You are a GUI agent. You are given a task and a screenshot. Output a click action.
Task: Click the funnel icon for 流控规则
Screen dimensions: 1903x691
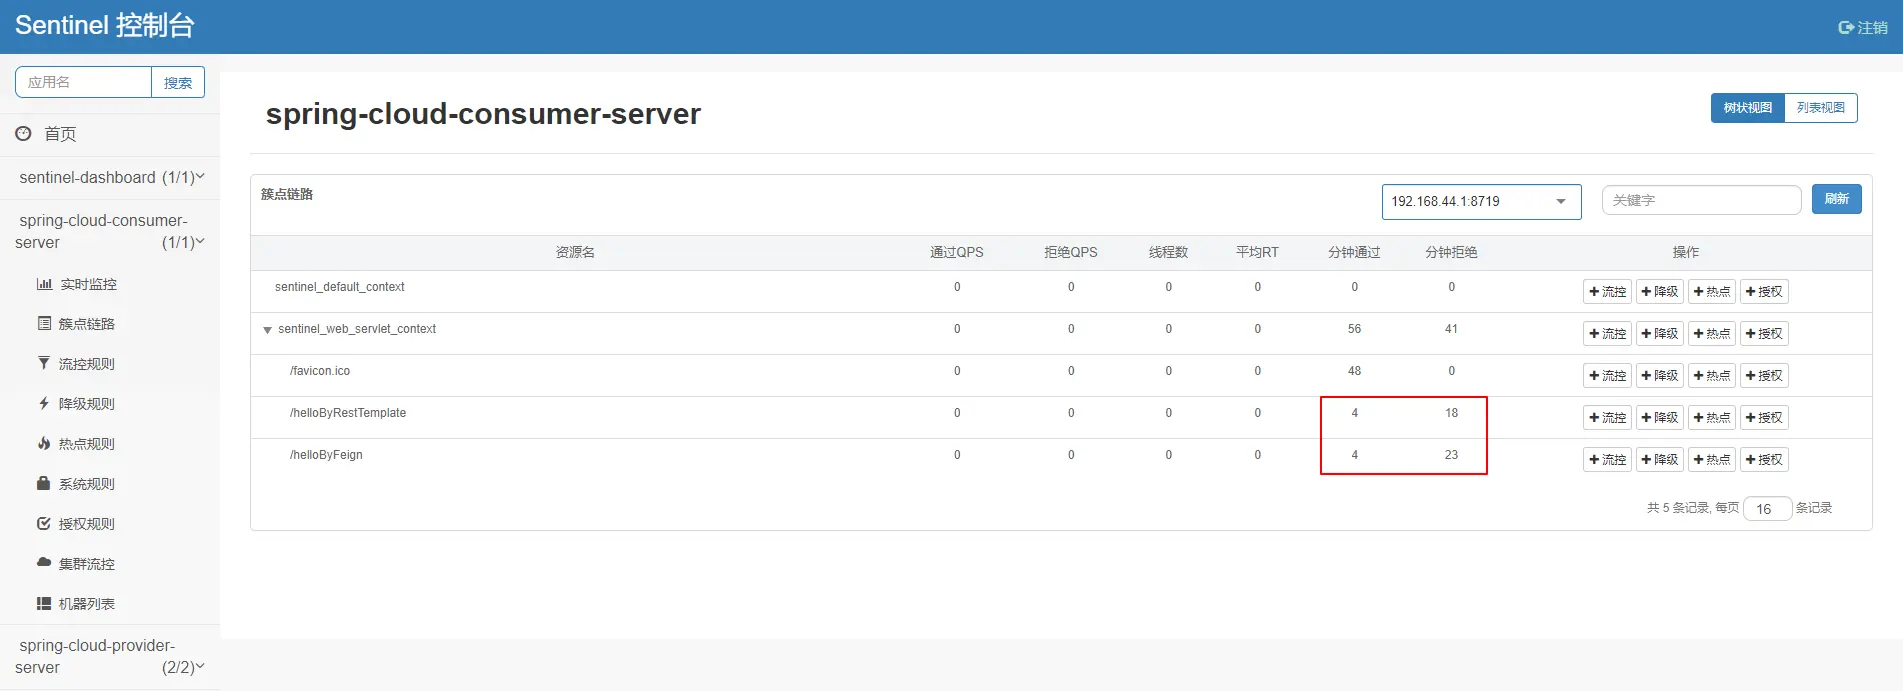(x=44, y=363)
